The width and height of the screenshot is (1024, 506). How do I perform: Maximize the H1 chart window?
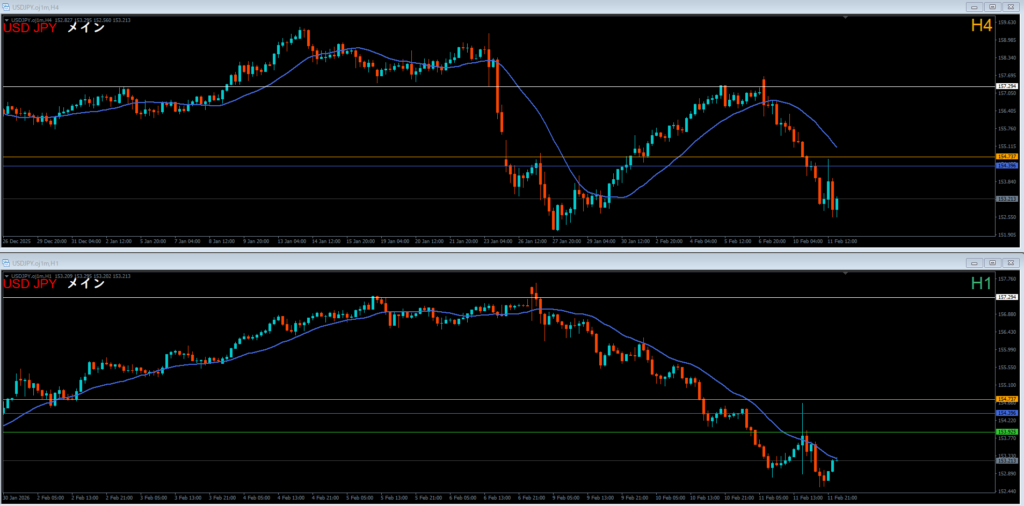pyautogui.click(x=994, y=260)
